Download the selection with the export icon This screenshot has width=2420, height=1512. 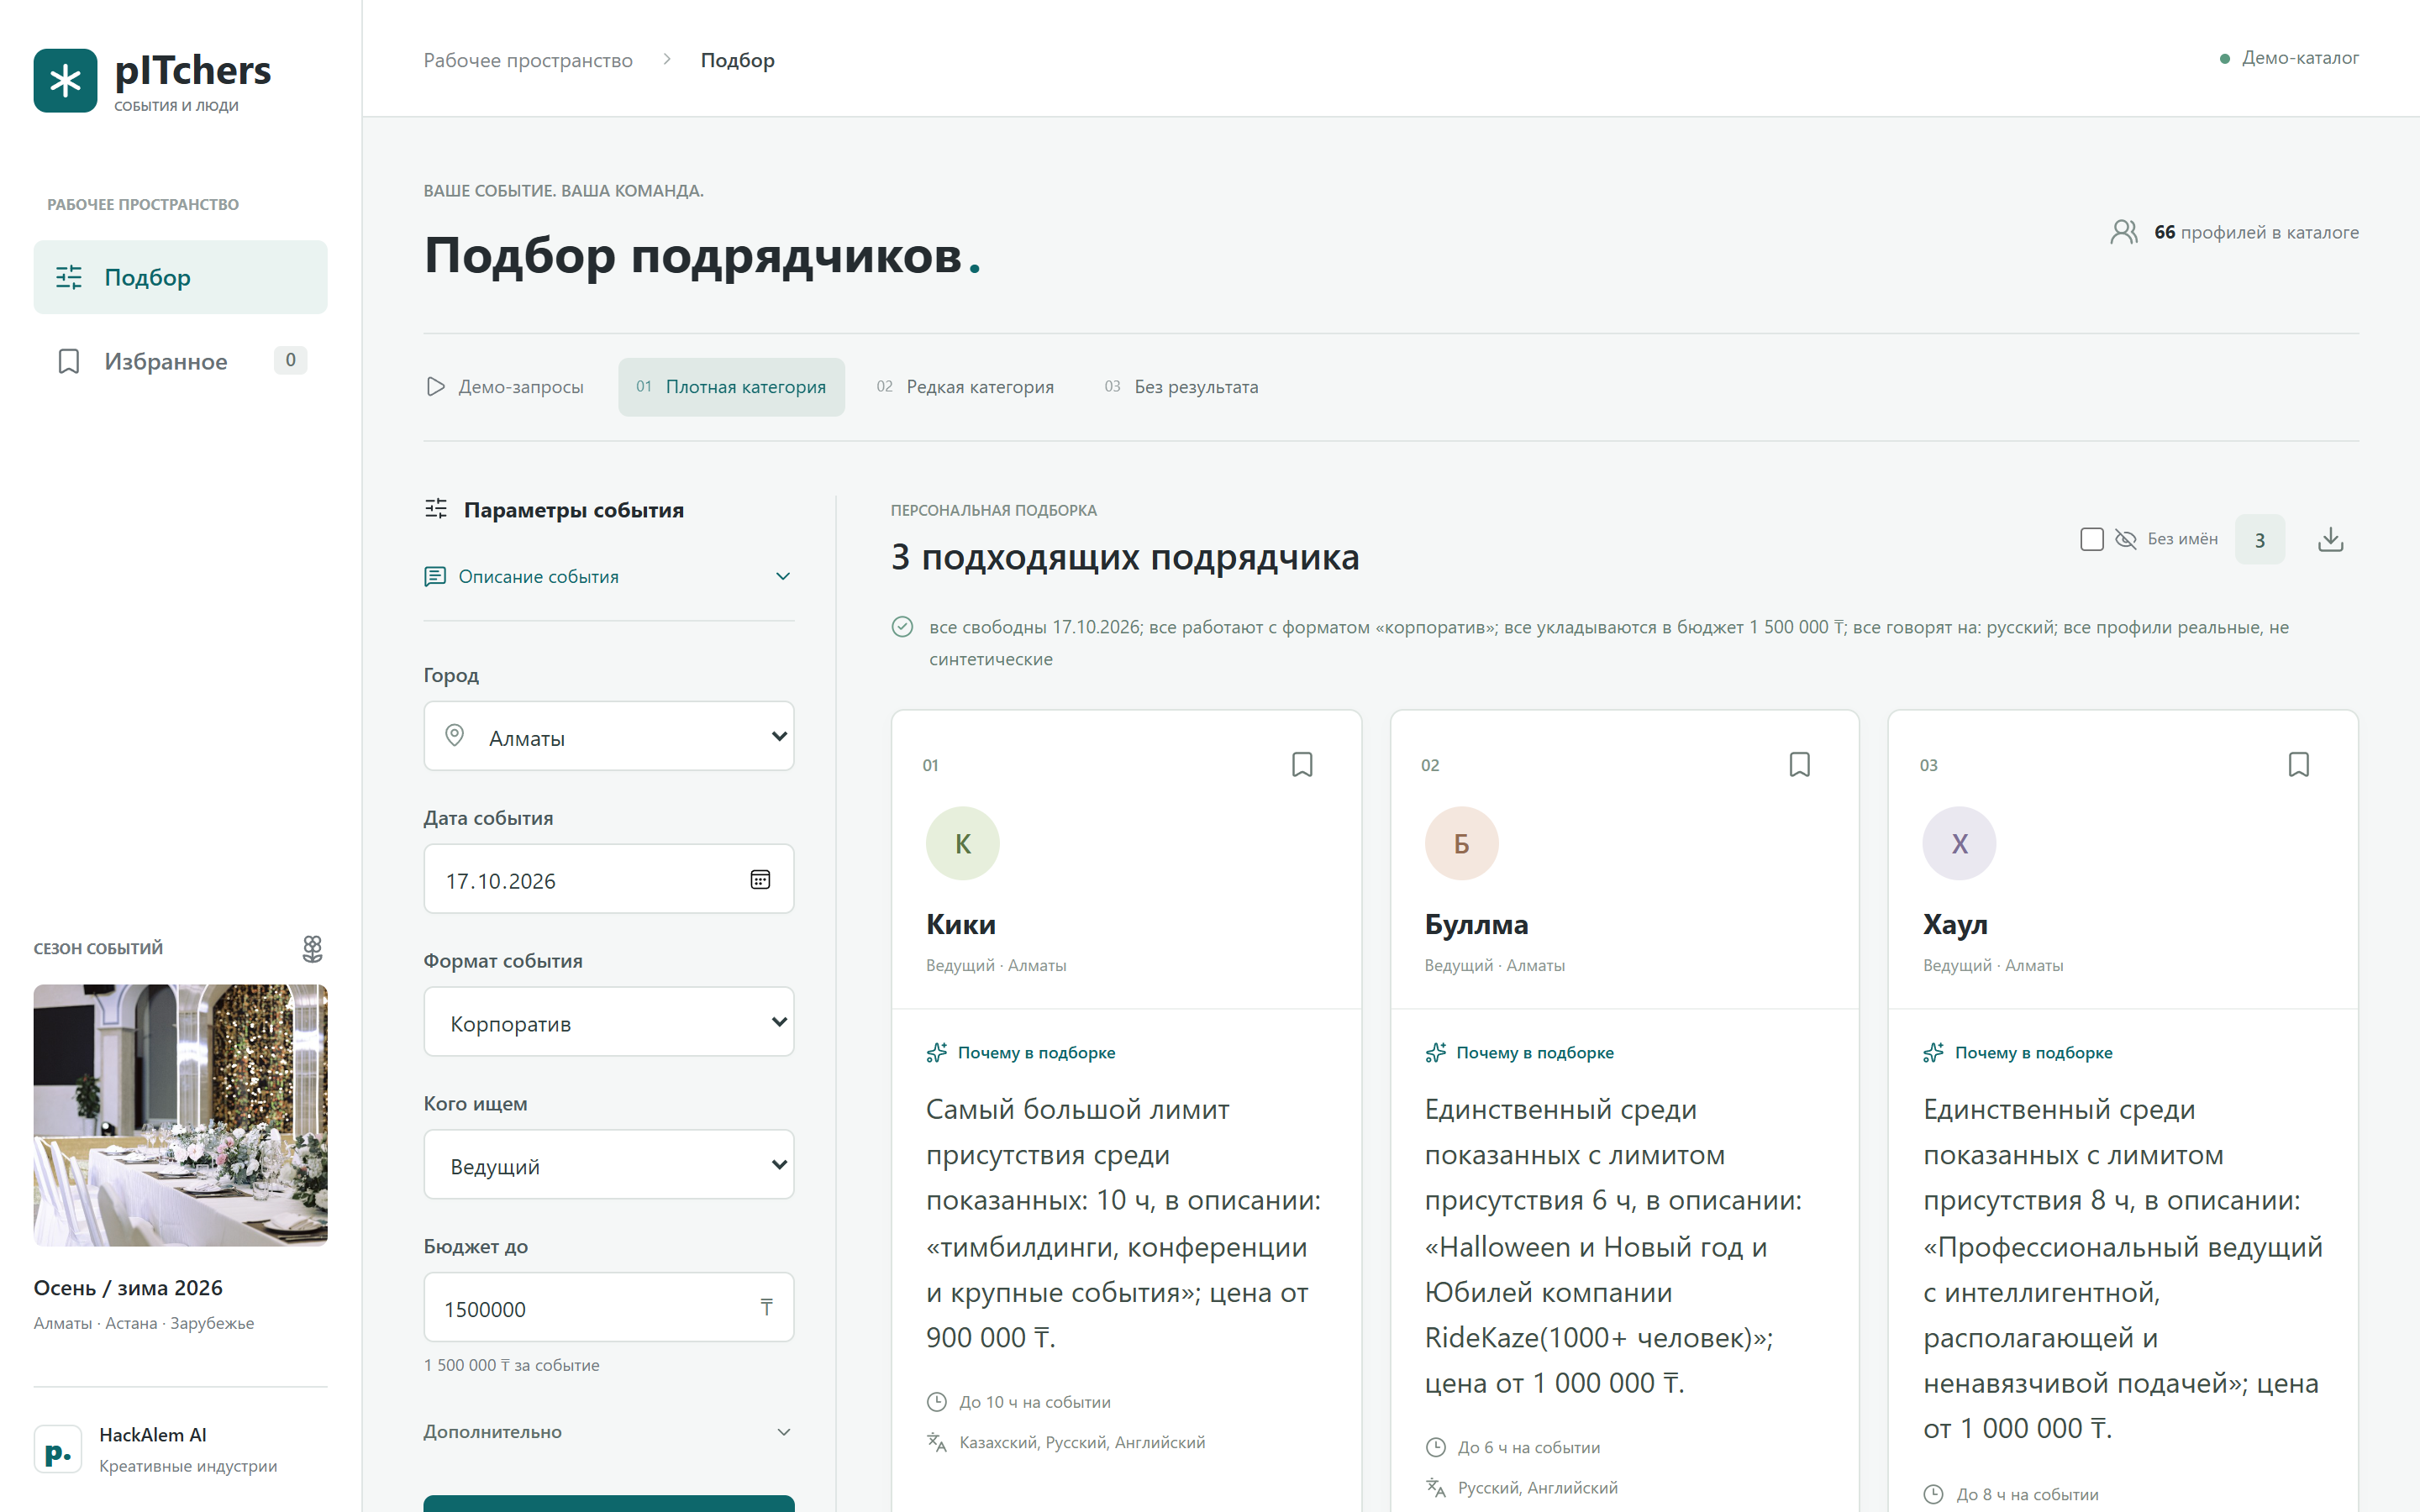click(x=2331, y=540)
